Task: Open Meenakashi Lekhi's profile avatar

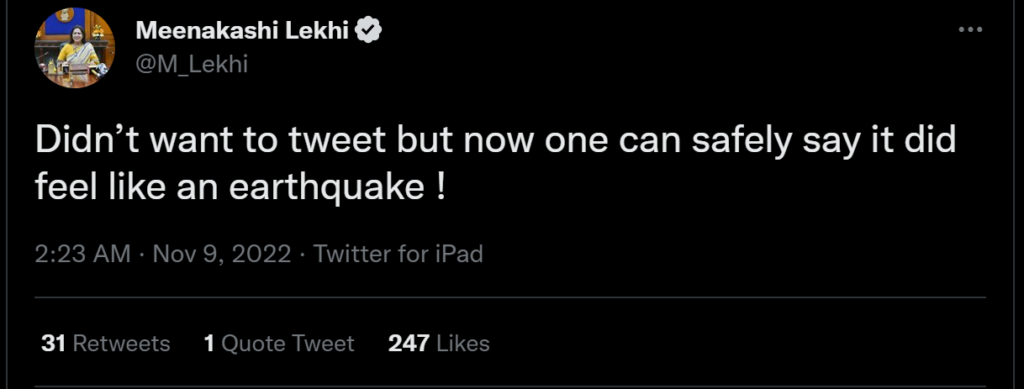Action: tap(75, 48)
